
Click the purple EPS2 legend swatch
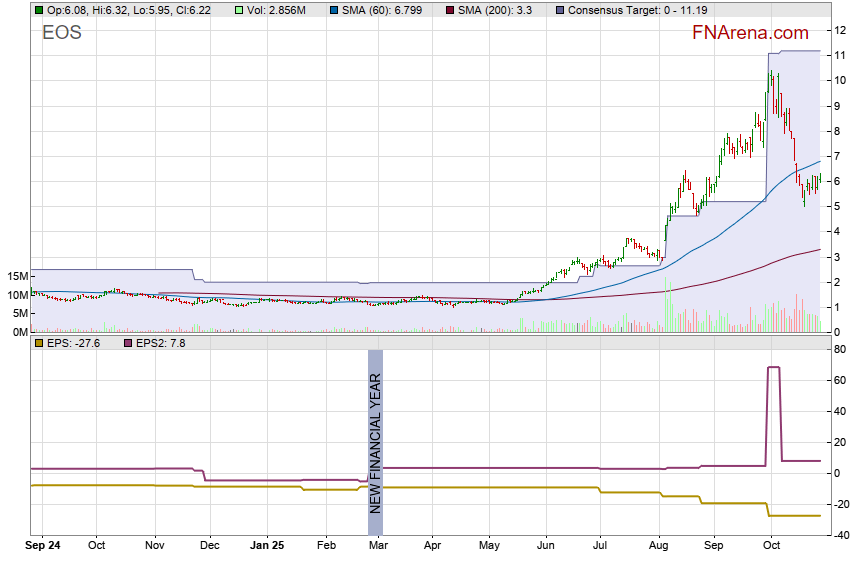[x=128, y=343]
